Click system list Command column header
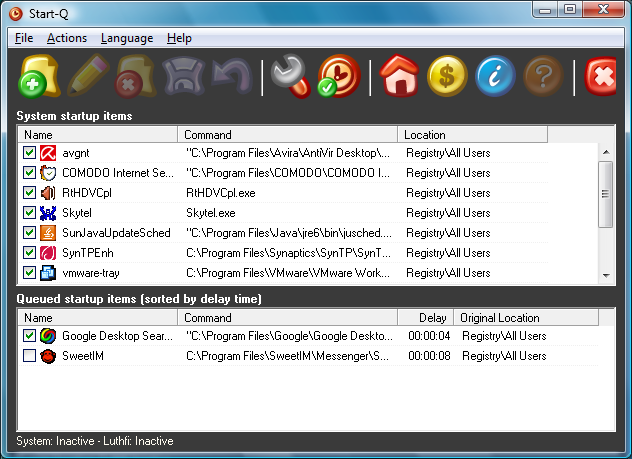This screenshot has height=459, width=632. tap(287, 135)
